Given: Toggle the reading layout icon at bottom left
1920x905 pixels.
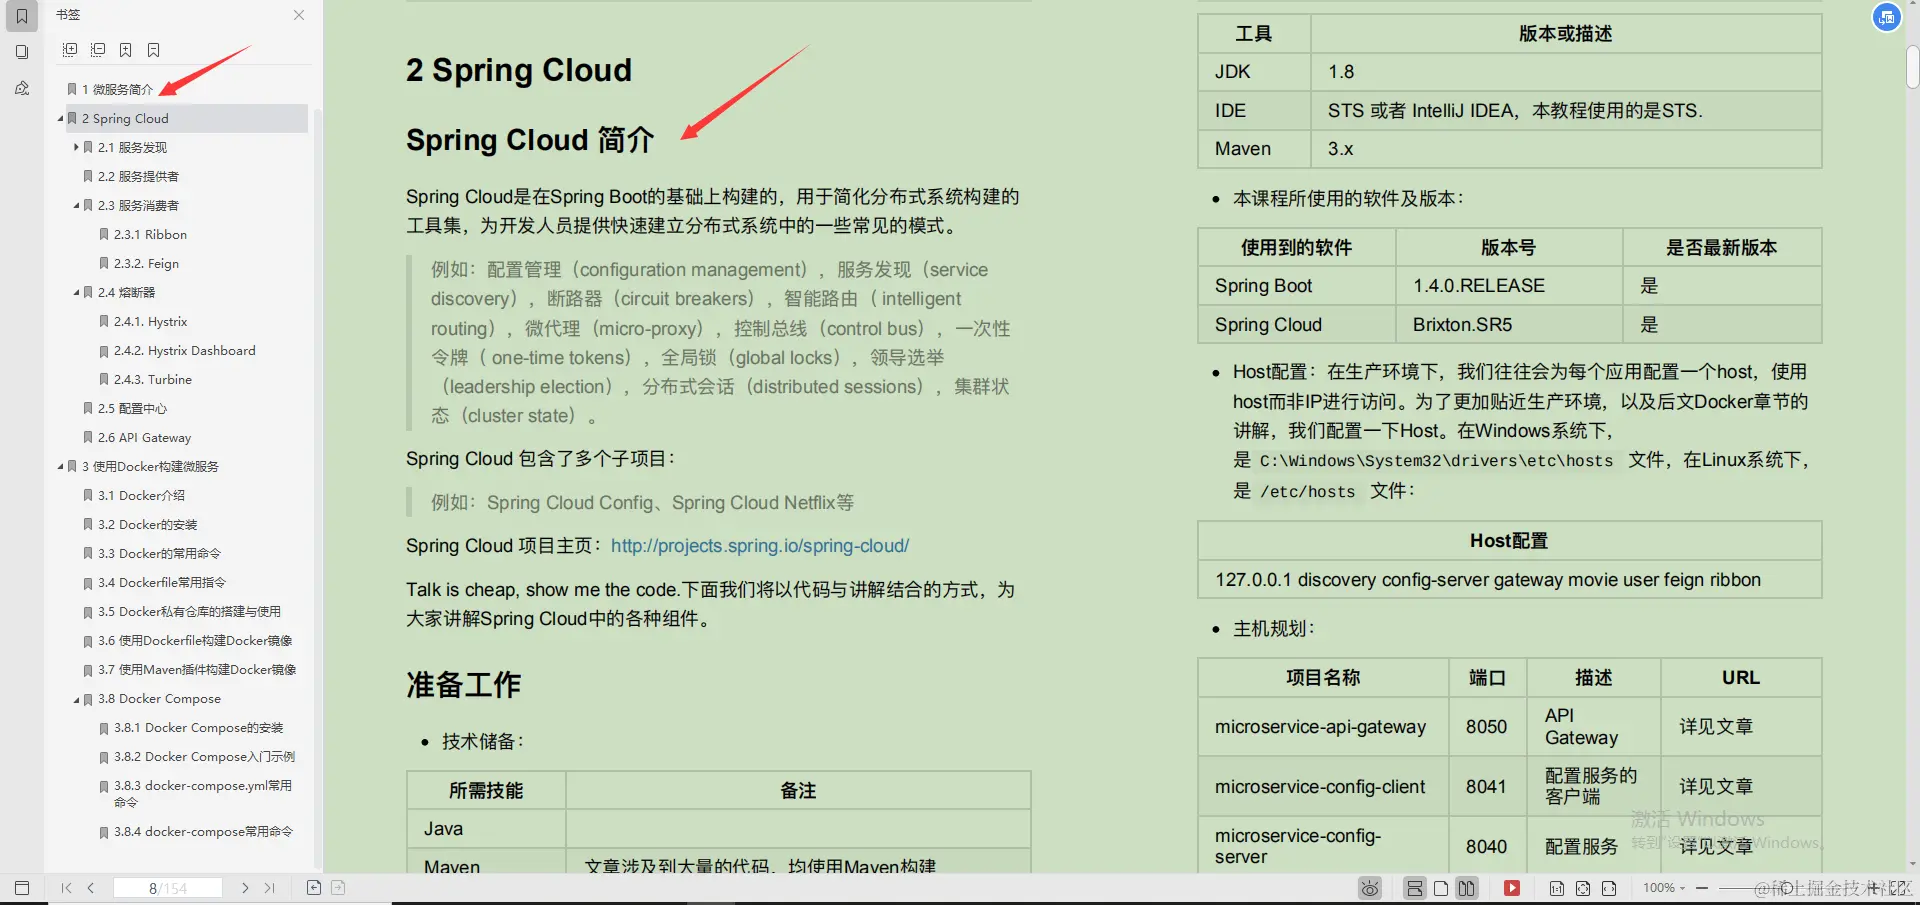Looking at the screenshot, I should [x=22, y=886].
